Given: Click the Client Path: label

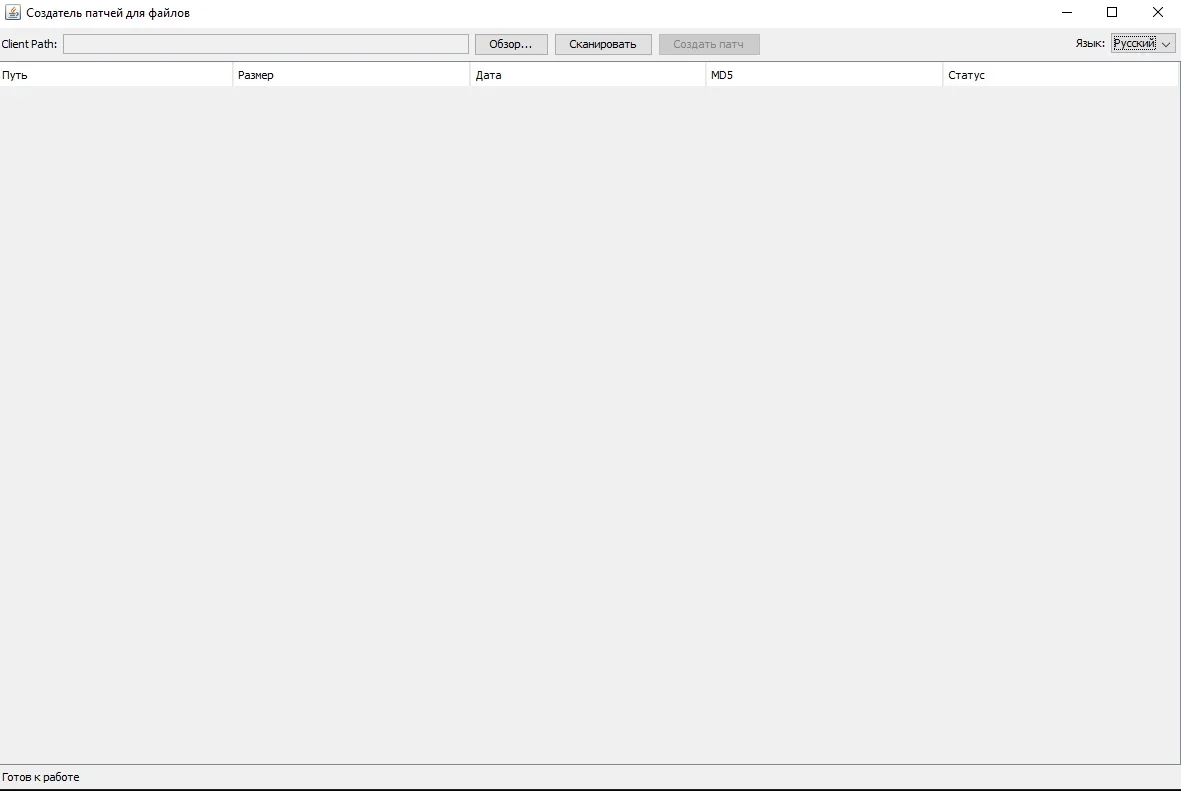Looking at the screenshot, I should point(29,44).
